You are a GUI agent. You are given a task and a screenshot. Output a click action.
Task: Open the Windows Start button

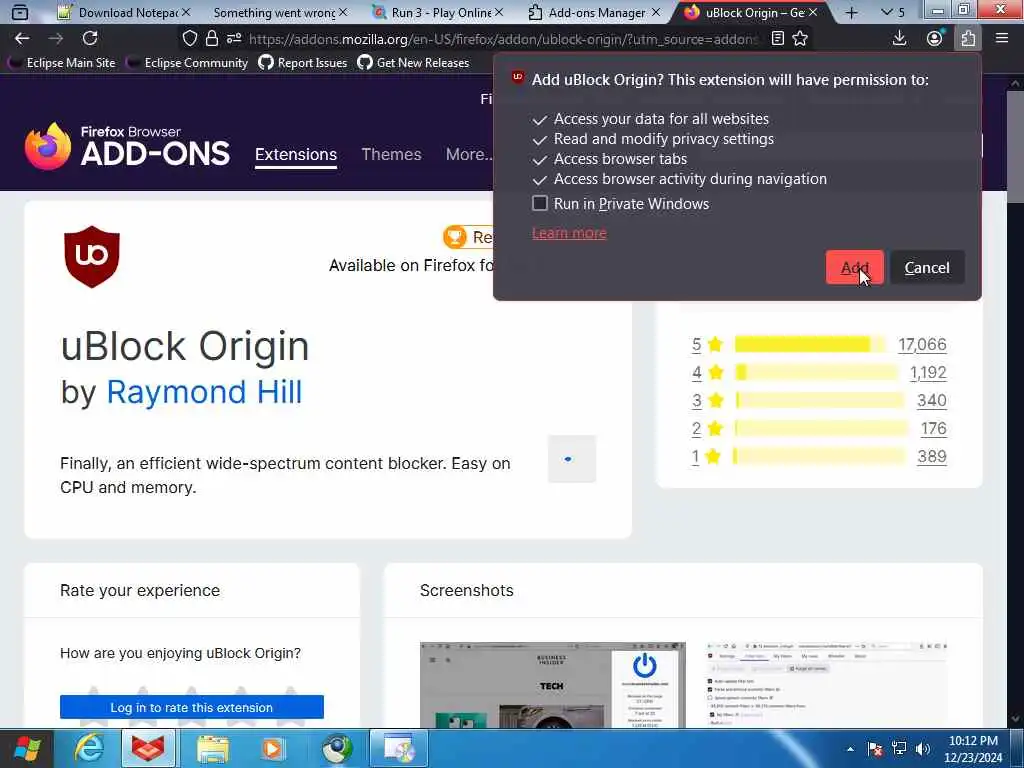[27, 748]
